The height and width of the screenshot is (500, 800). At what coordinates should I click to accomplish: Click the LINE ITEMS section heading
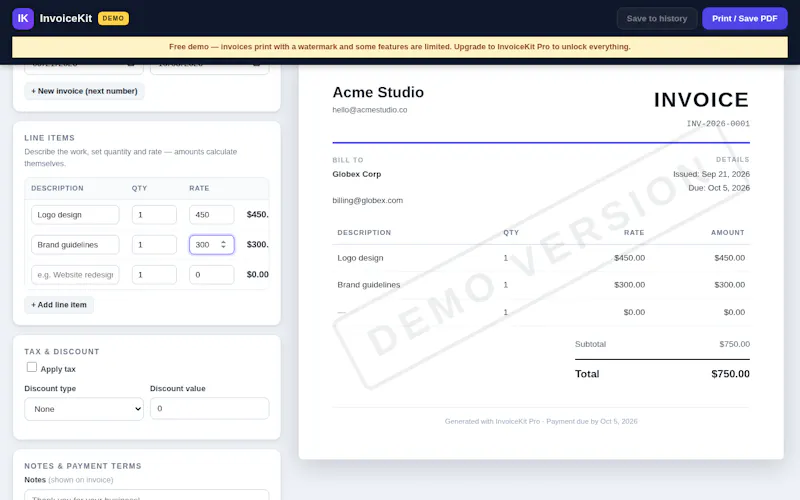(x=49, y=138)
